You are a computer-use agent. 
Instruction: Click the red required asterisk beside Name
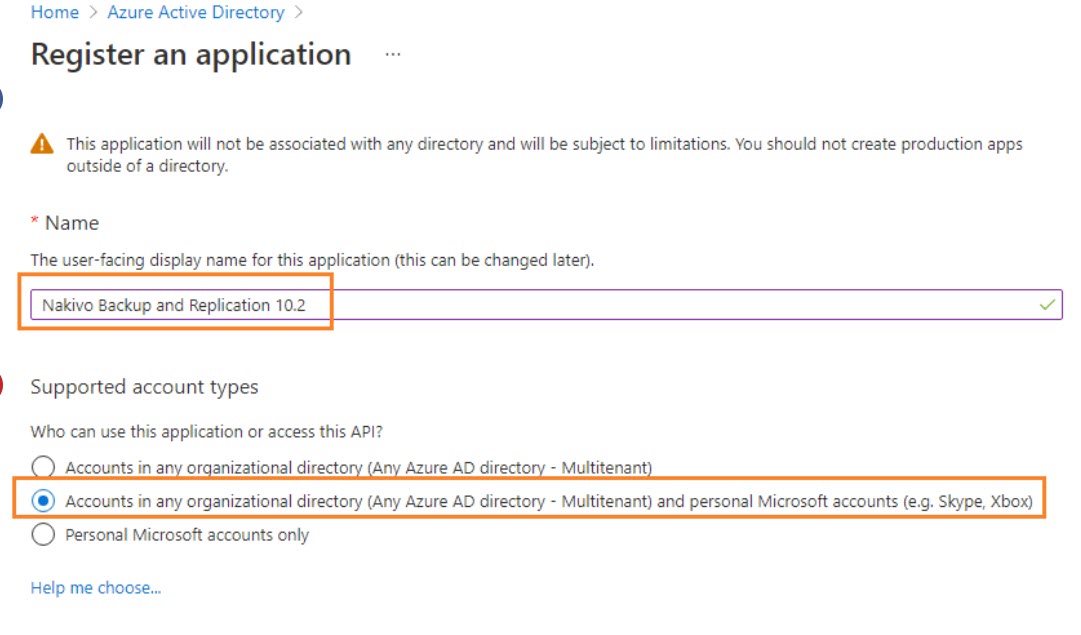35,222
